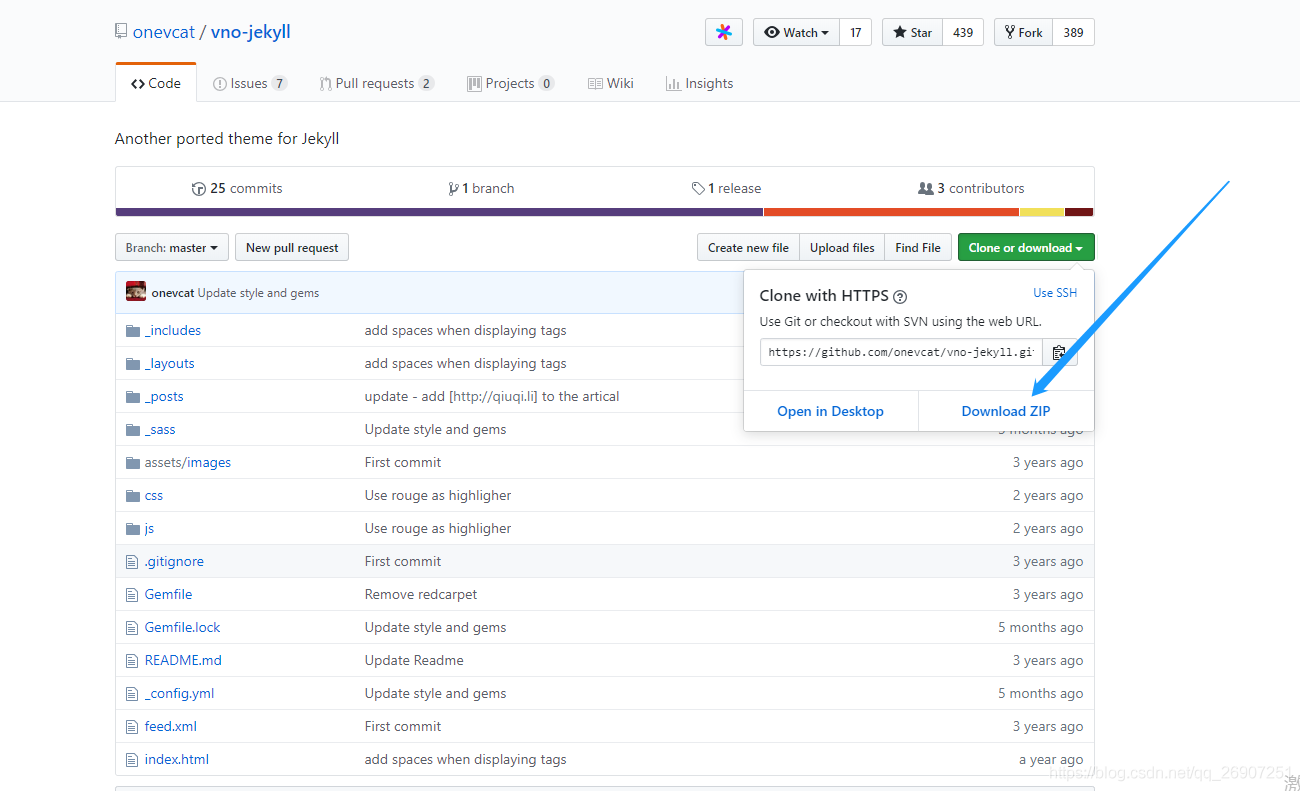Viewport: 1300px width, 791px height.
Task: Star the vno-jekyll repository
Action: [x=912, y=32]
